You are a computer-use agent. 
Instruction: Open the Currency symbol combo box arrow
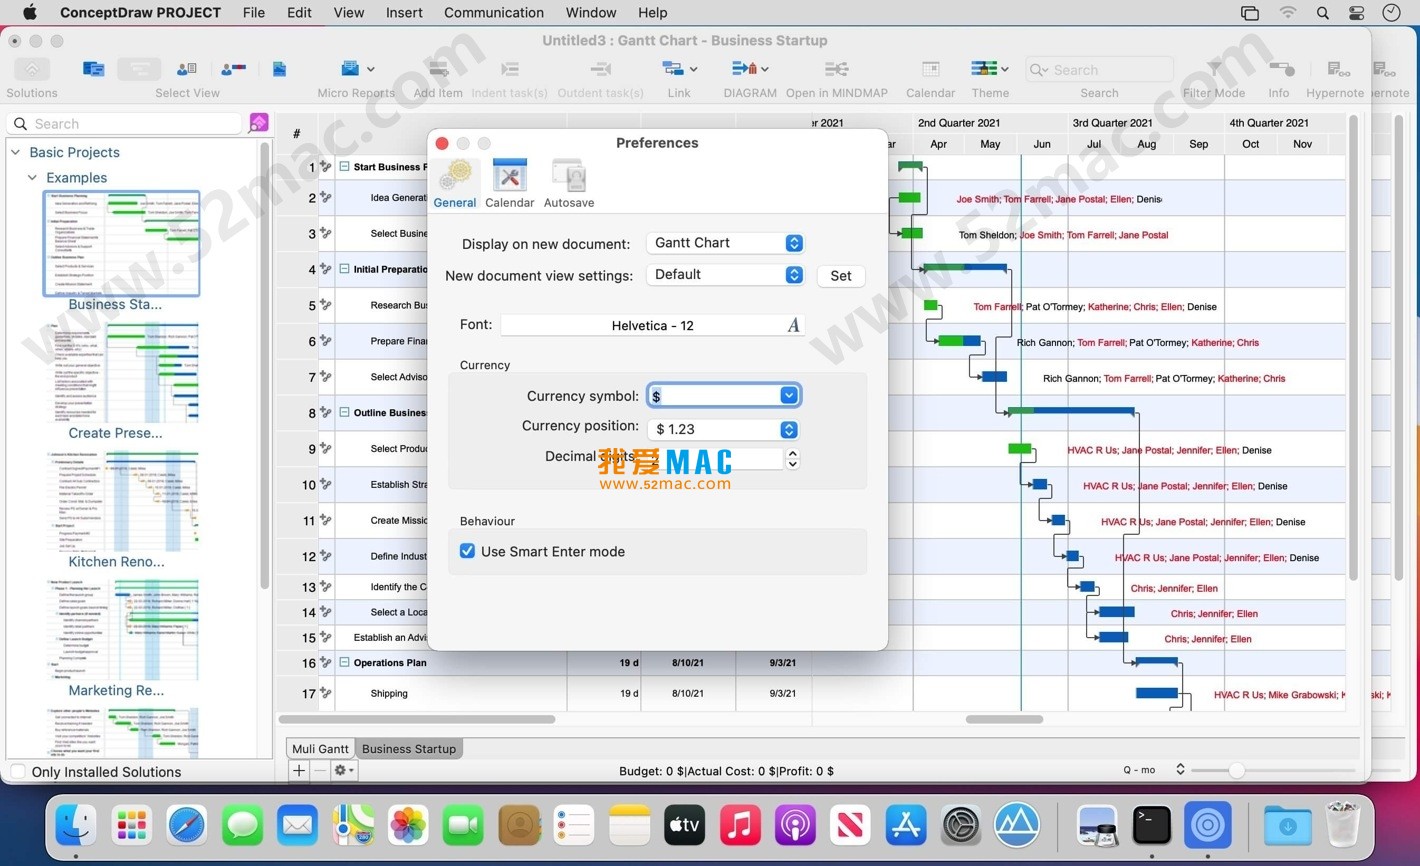click(788, 395)
